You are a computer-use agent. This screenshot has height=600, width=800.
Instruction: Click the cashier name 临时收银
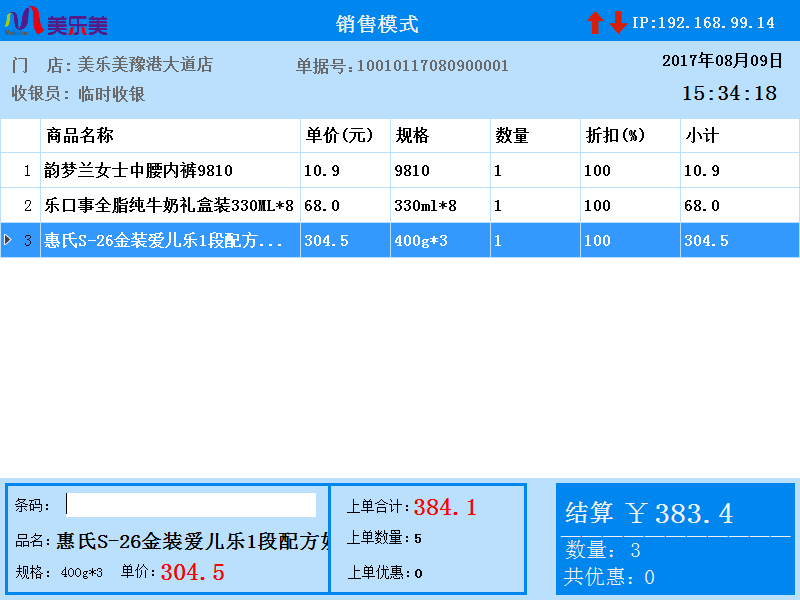coord(112,94)
